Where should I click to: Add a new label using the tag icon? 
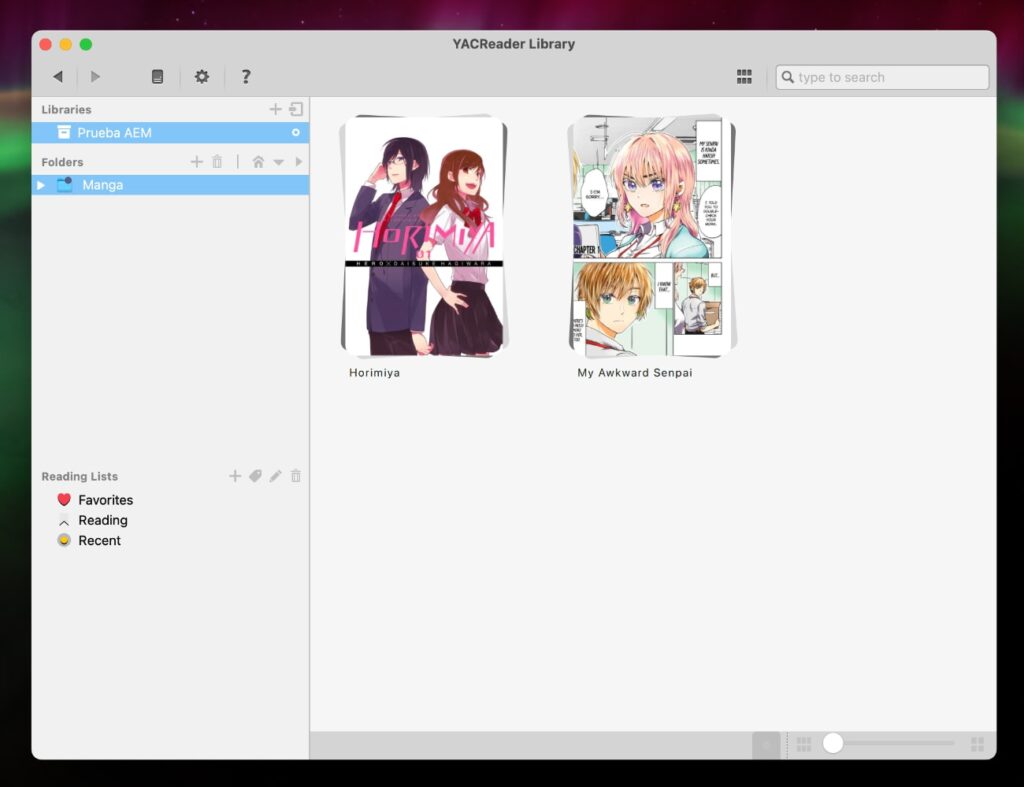255,476
